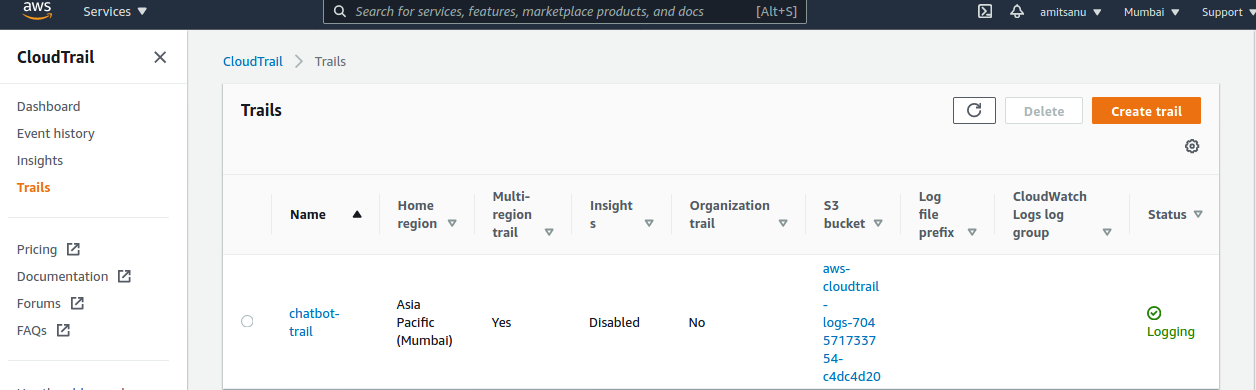Open the chatbot-trail link
The width and height of the screenshot is (1256, 390).
314,322
